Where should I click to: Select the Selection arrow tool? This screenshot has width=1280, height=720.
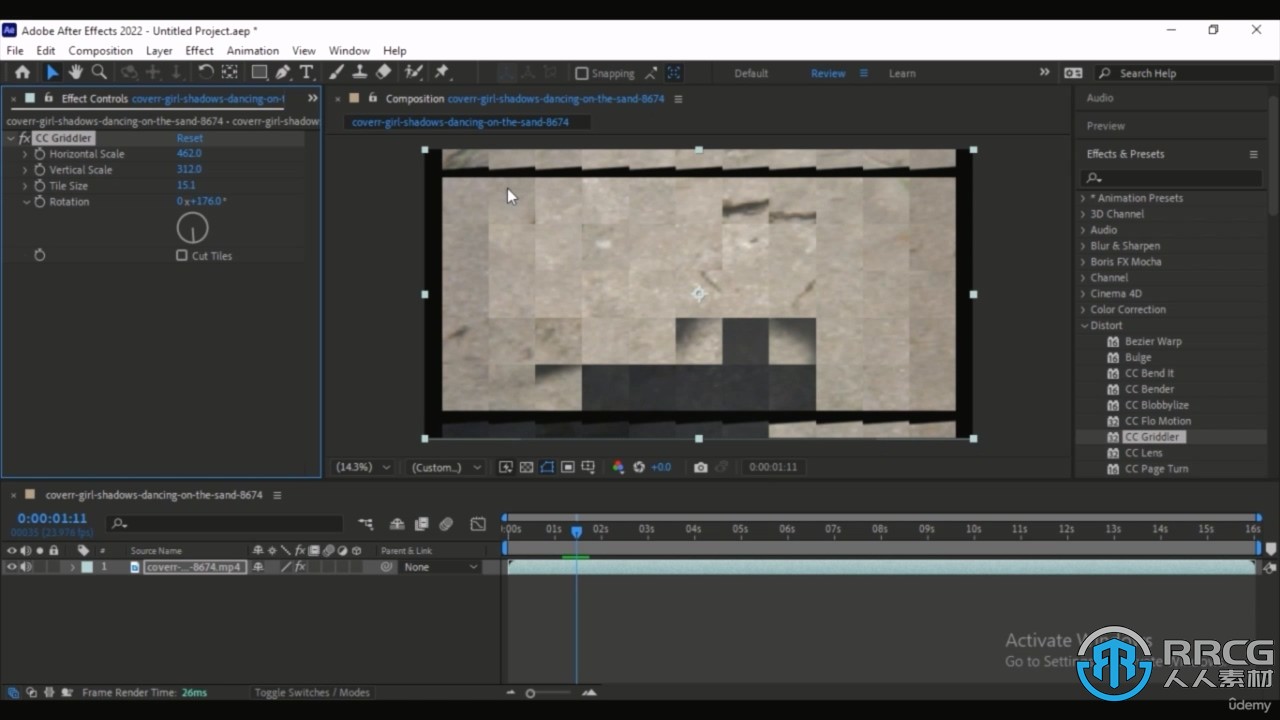[52, 72]
